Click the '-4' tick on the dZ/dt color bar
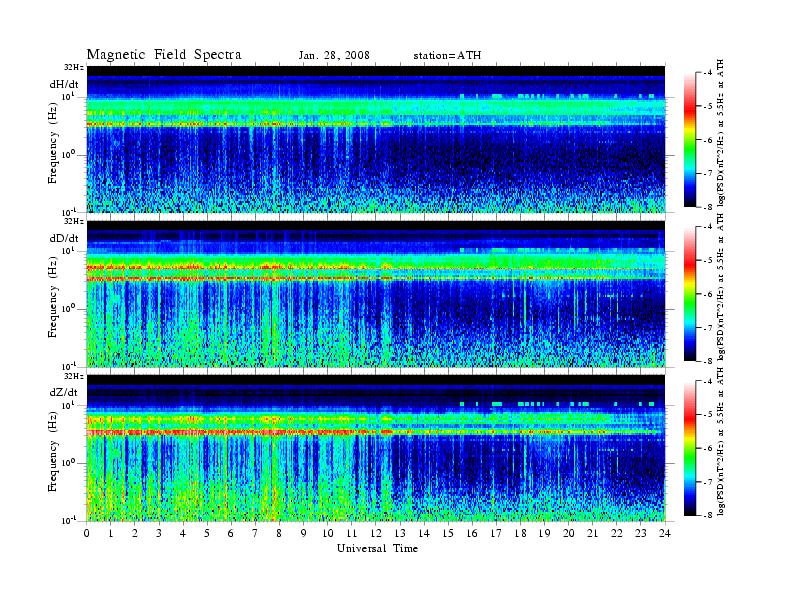This screenshot has height=612, width=792. click(x=708, y=382)
